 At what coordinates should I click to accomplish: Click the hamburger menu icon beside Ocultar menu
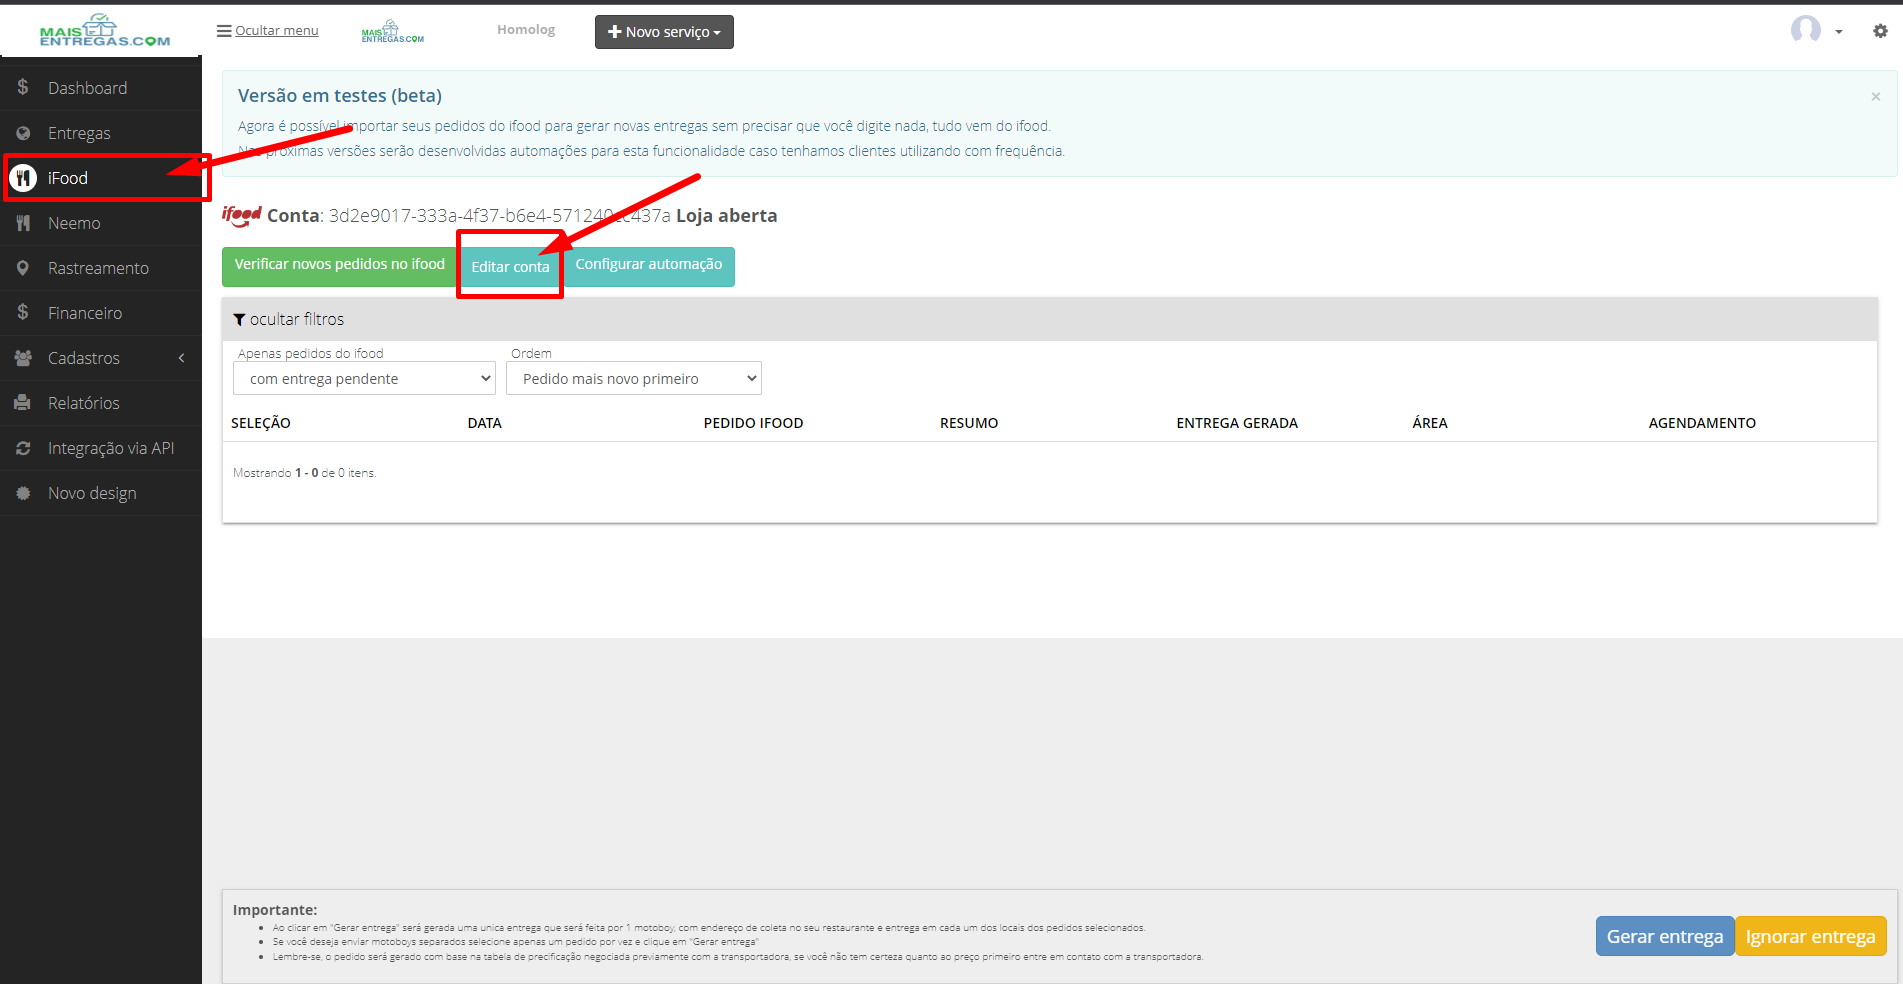[x=224, y=31]
